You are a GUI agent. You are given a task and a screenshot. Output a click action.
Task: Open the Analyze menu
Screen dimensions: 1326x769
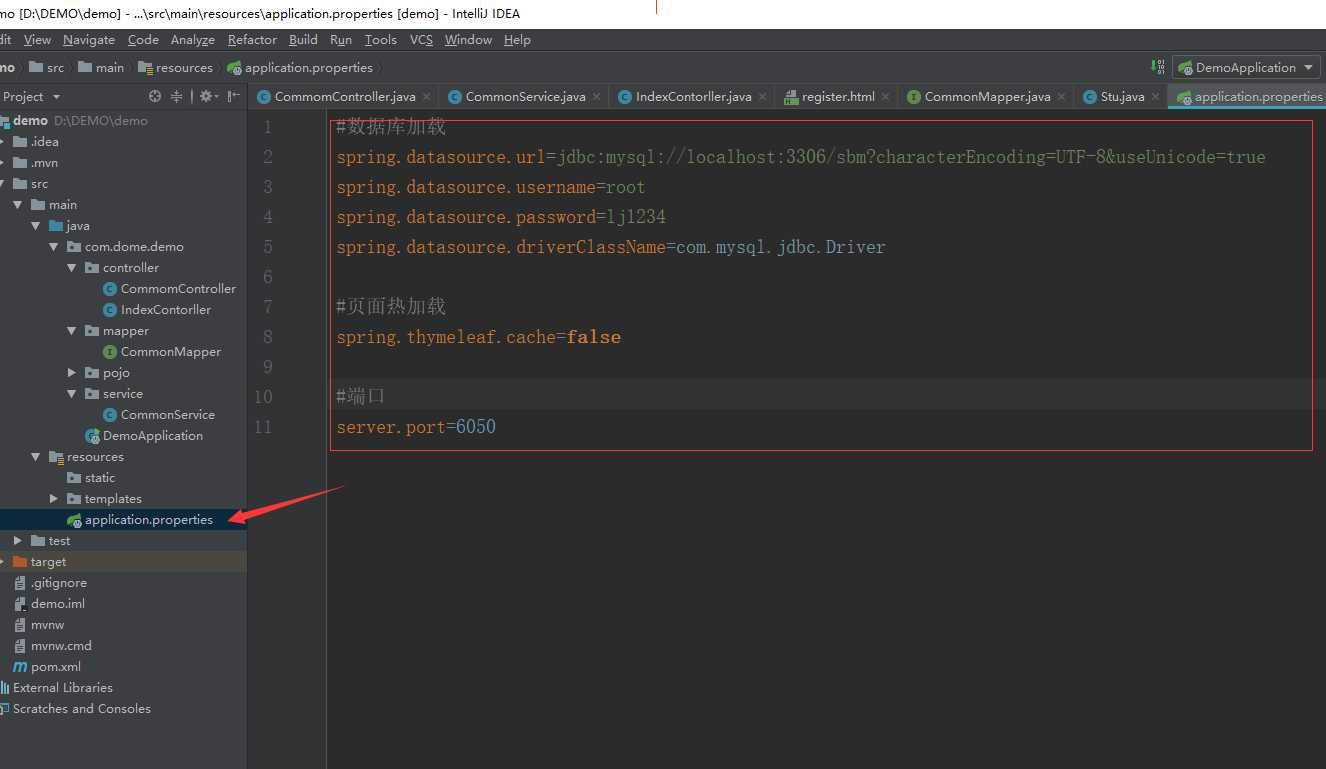(193, 40)
